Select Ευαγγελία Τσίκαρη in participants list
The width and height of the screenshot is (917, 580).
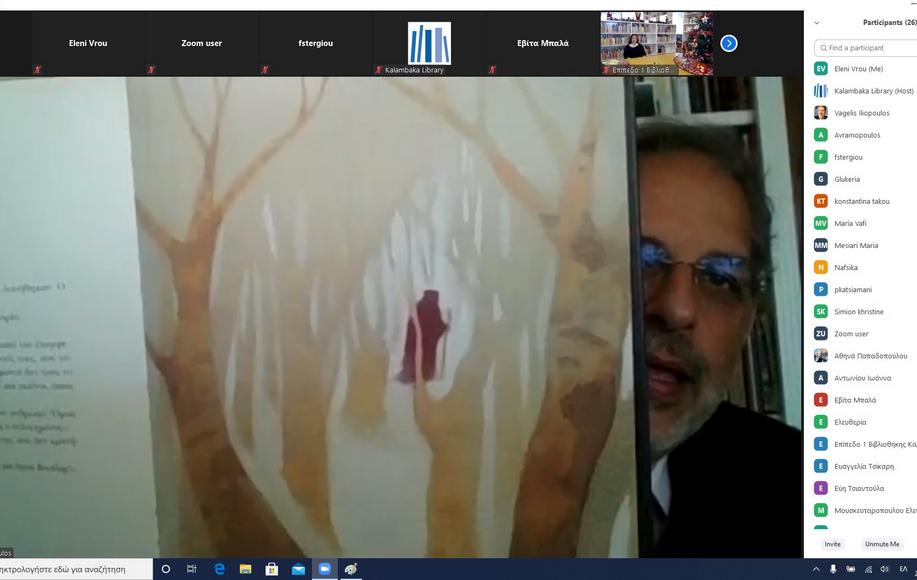865,466
